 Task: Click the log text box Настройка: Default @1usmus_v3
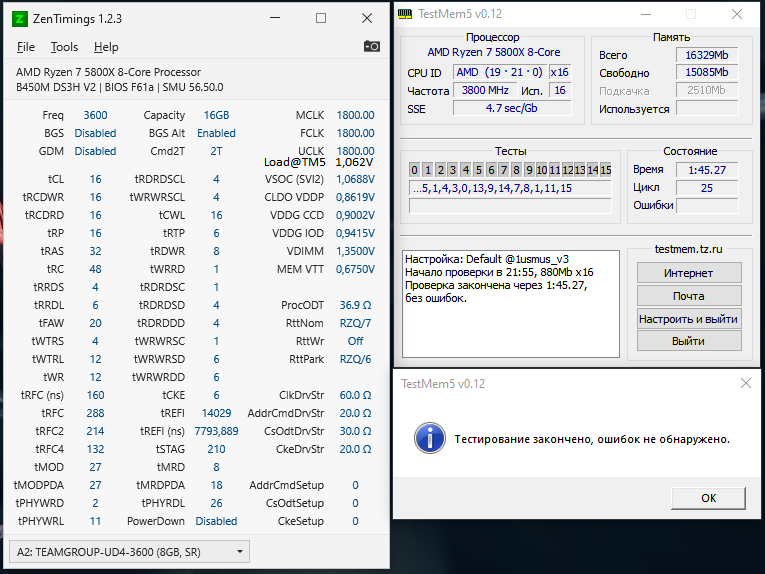coord(511,304)
